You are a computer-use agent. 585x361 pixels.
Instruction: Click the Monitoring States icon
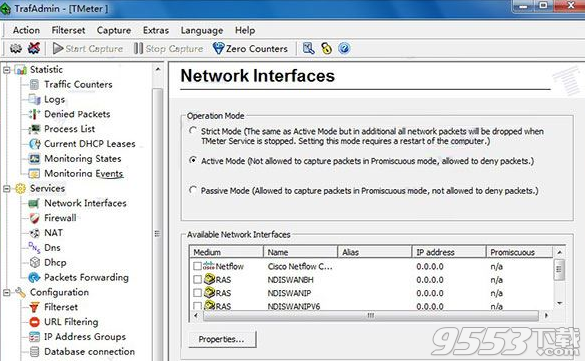[x=34, y=158]
